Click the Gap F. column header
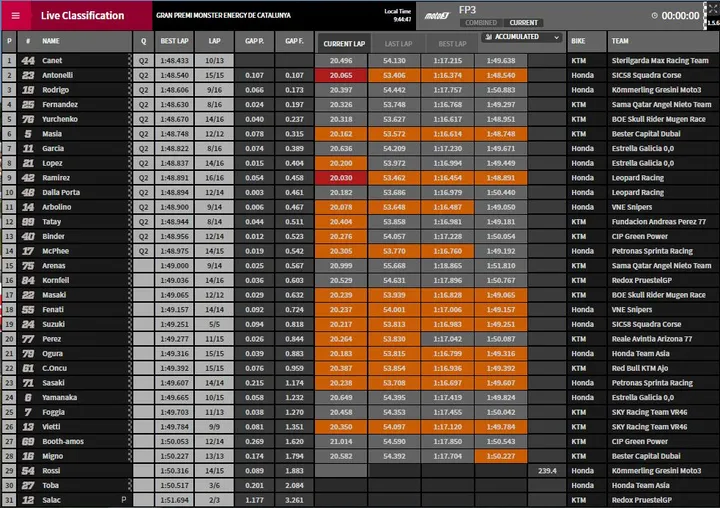 click(294, 41)
